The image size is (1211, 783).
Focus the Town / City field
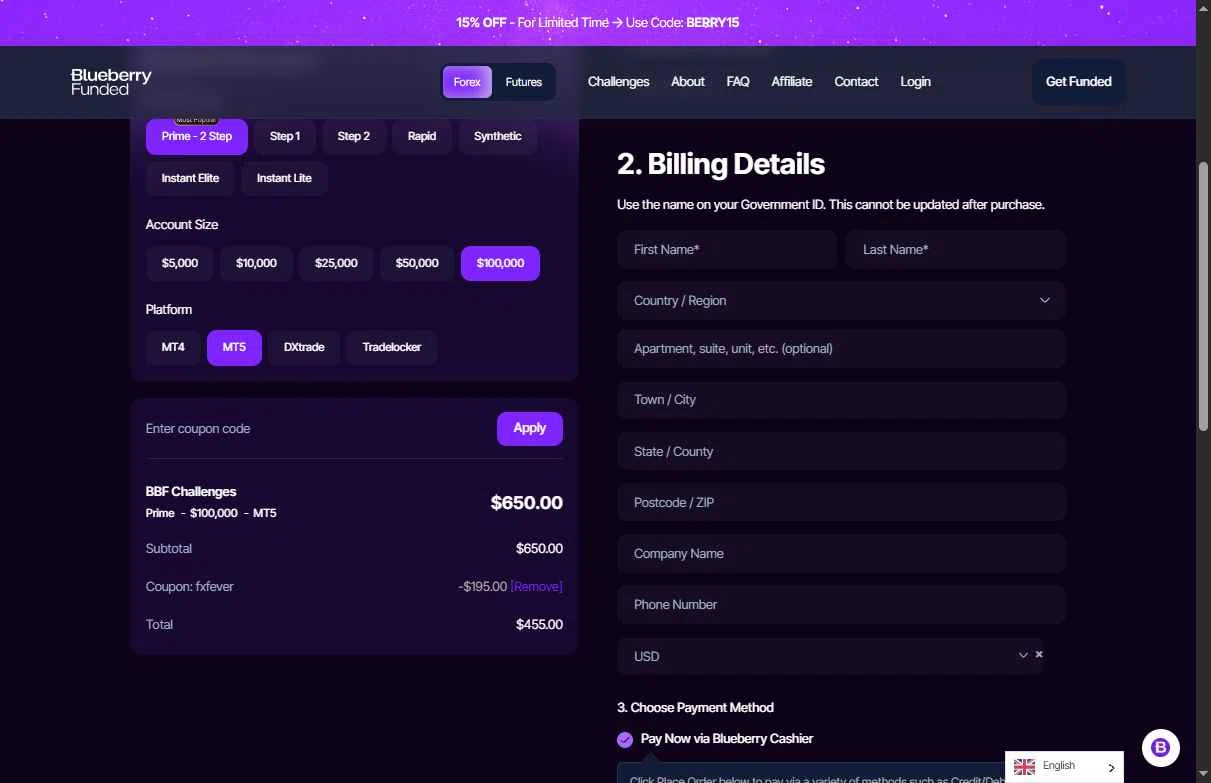pyautogui.click(x=841, y=400)
